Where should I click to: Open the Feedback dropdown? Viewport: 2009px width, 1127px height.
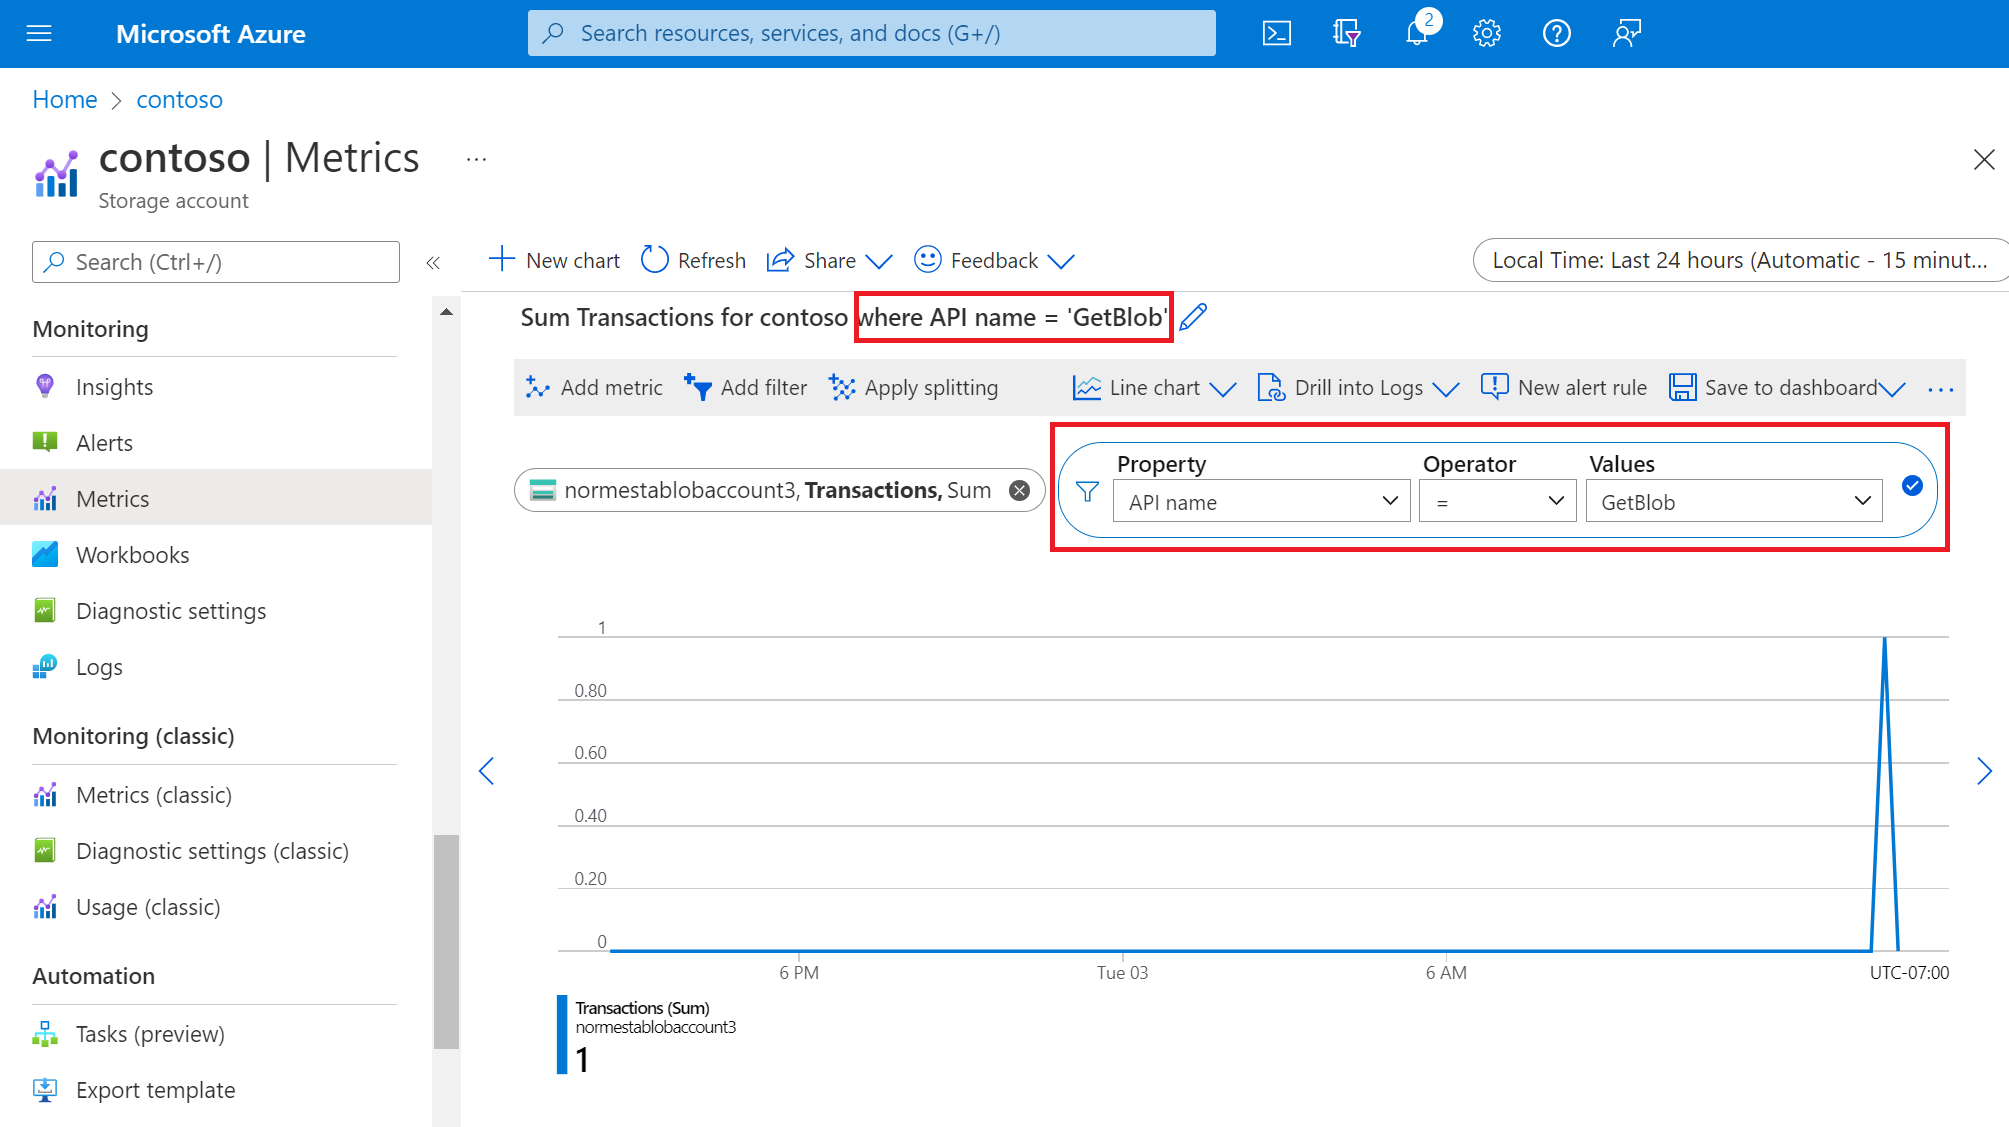[x=994, y=260]
